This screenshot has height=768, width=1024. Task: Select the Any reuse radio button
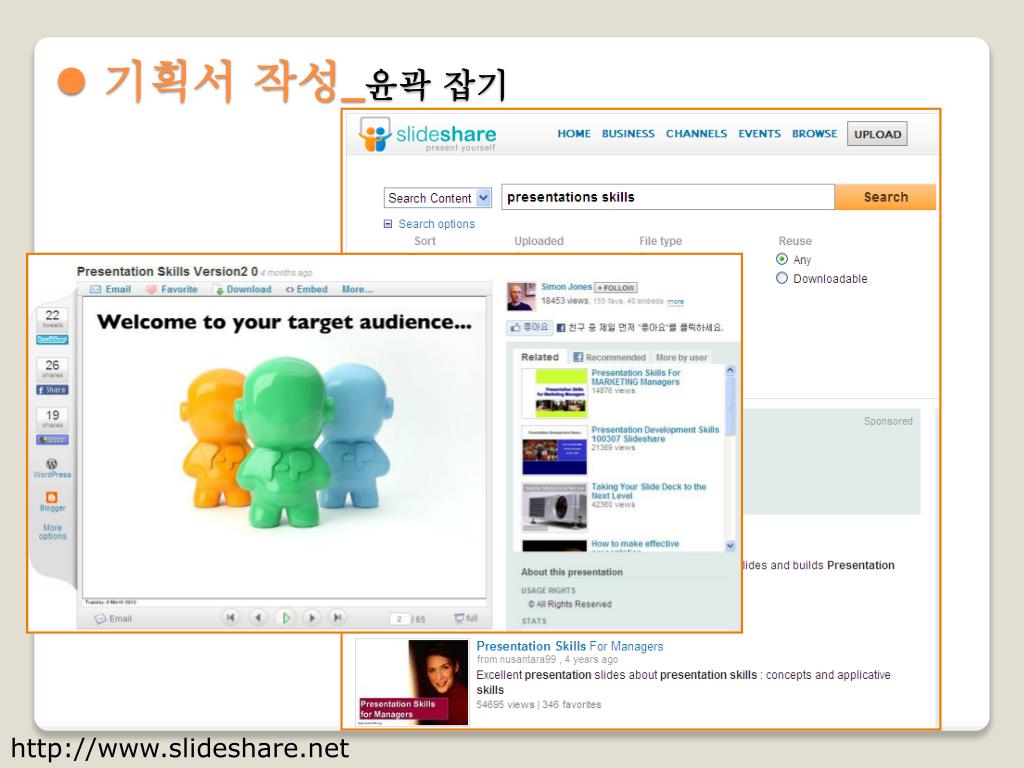click(782, 259)
